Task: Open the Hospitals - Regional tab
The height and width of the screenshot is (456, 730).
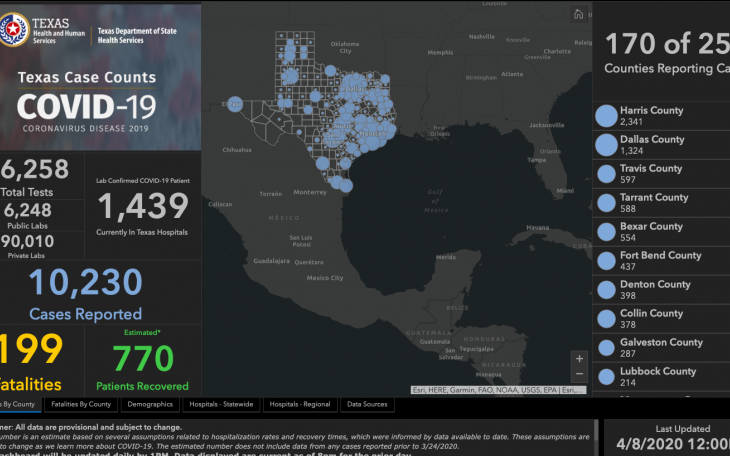Action: coord(300,405)
